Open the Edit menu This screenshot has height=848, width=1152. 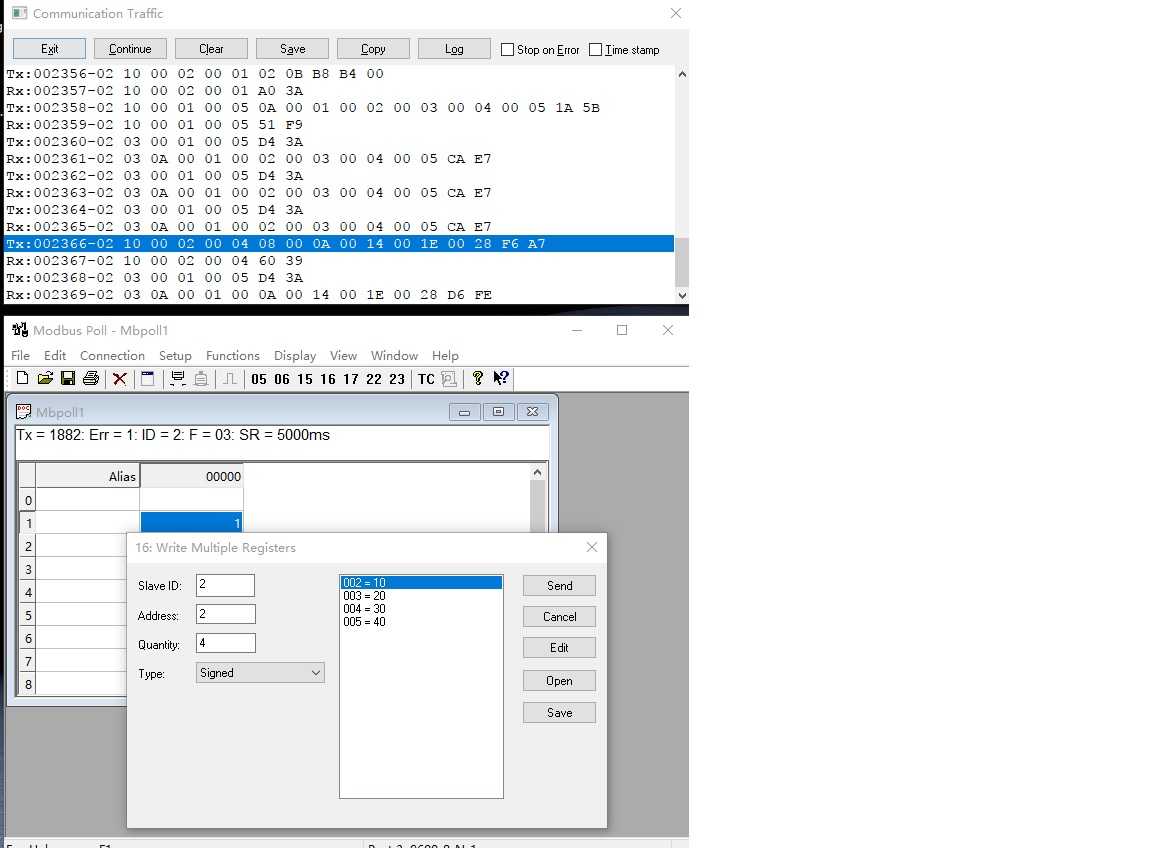(x=54, y=356)
